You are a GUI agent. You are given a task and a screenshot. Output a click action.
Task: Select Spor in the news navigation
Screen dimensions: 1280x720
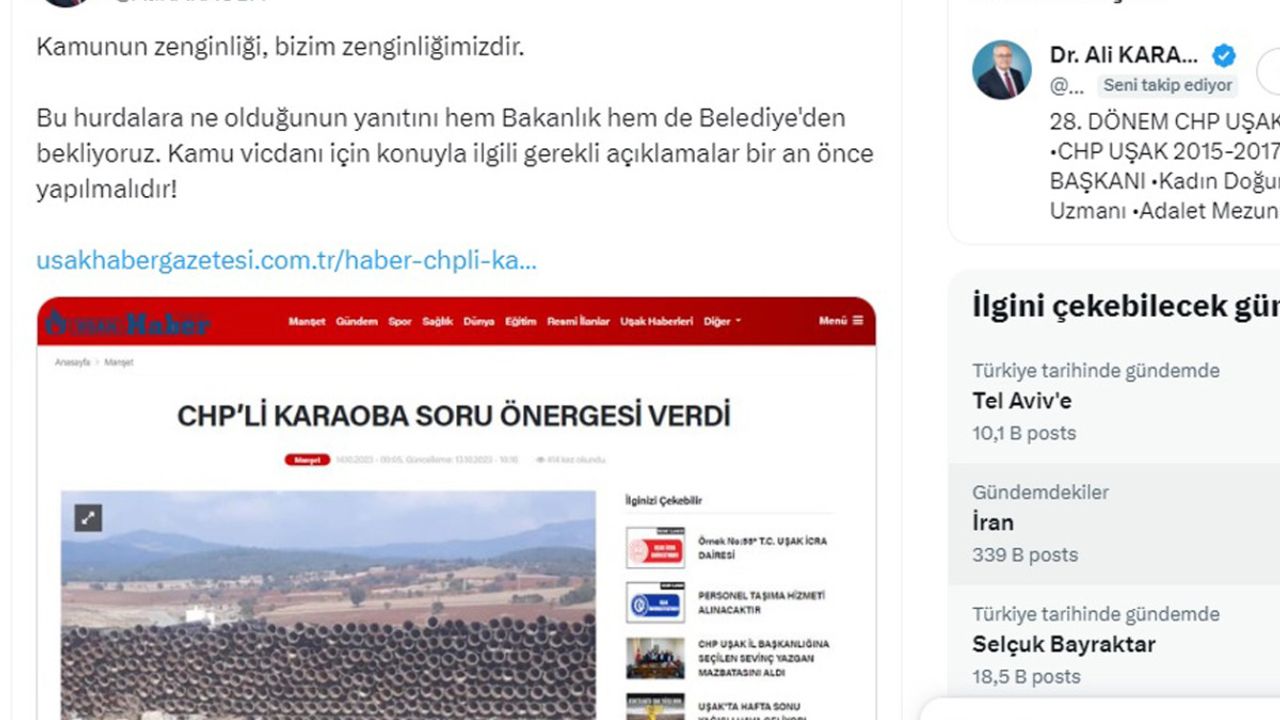coord(400,322)
